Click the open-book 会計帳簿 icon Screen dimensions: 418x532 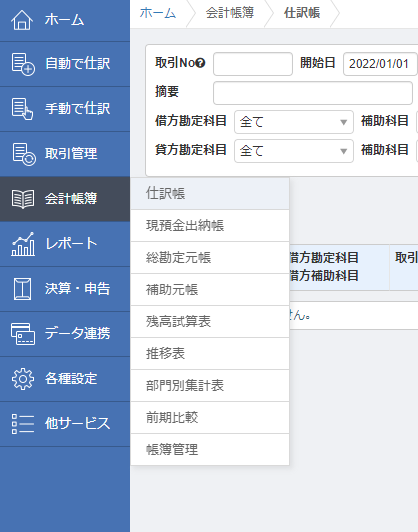tap(23, 199)
